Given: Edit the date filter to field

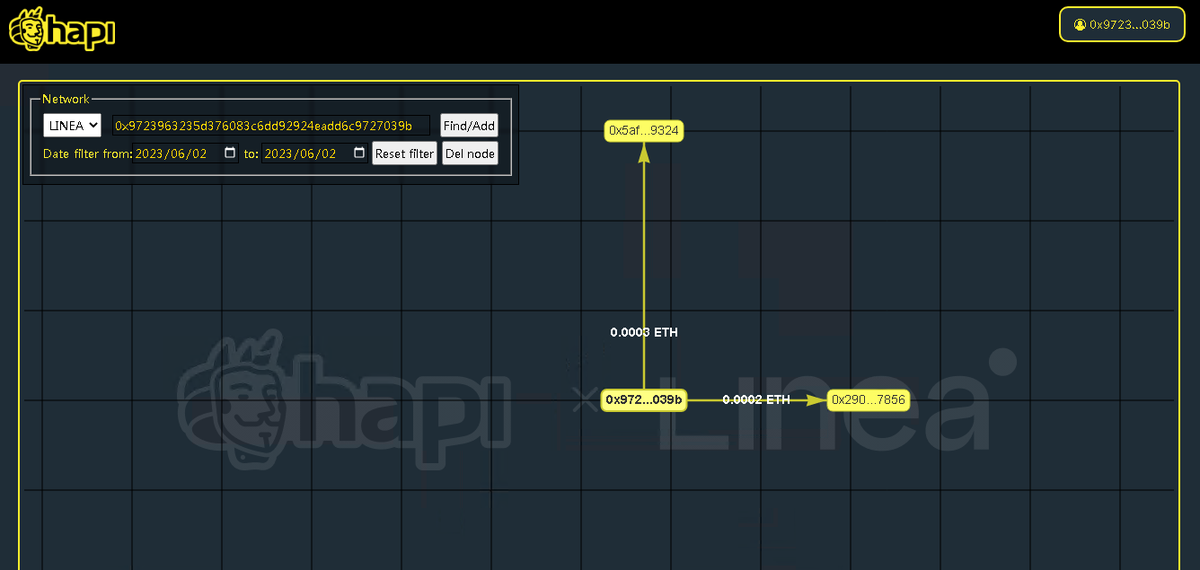Looking at the screenshot, I should [315, 154].
